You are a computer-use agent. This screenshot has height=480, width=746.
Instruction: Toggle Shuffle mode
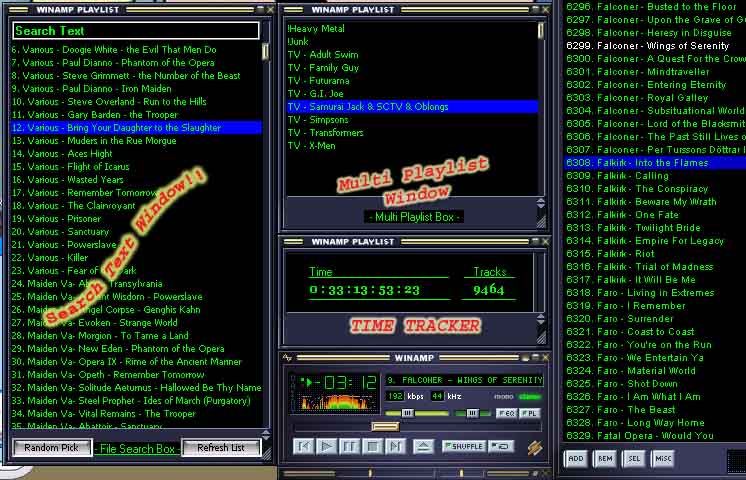pos(464,446)
